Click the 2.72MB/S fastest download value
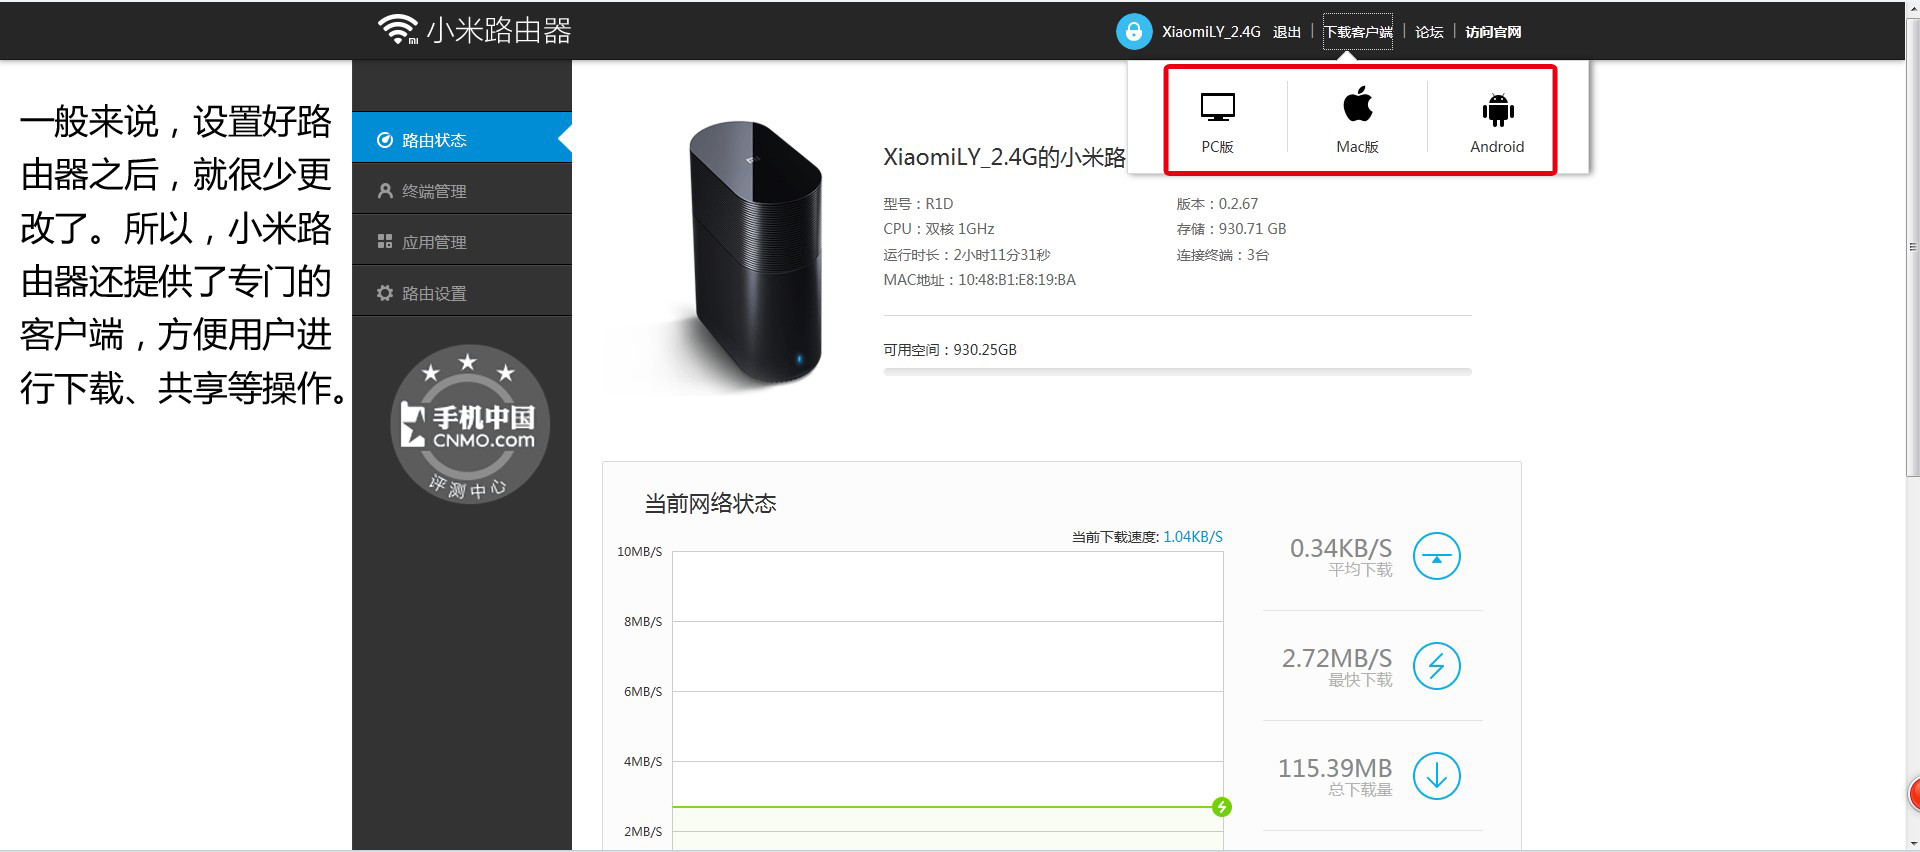Image resolution: width=1920 pixels, height=852 pixels. tap(1337, 658)
